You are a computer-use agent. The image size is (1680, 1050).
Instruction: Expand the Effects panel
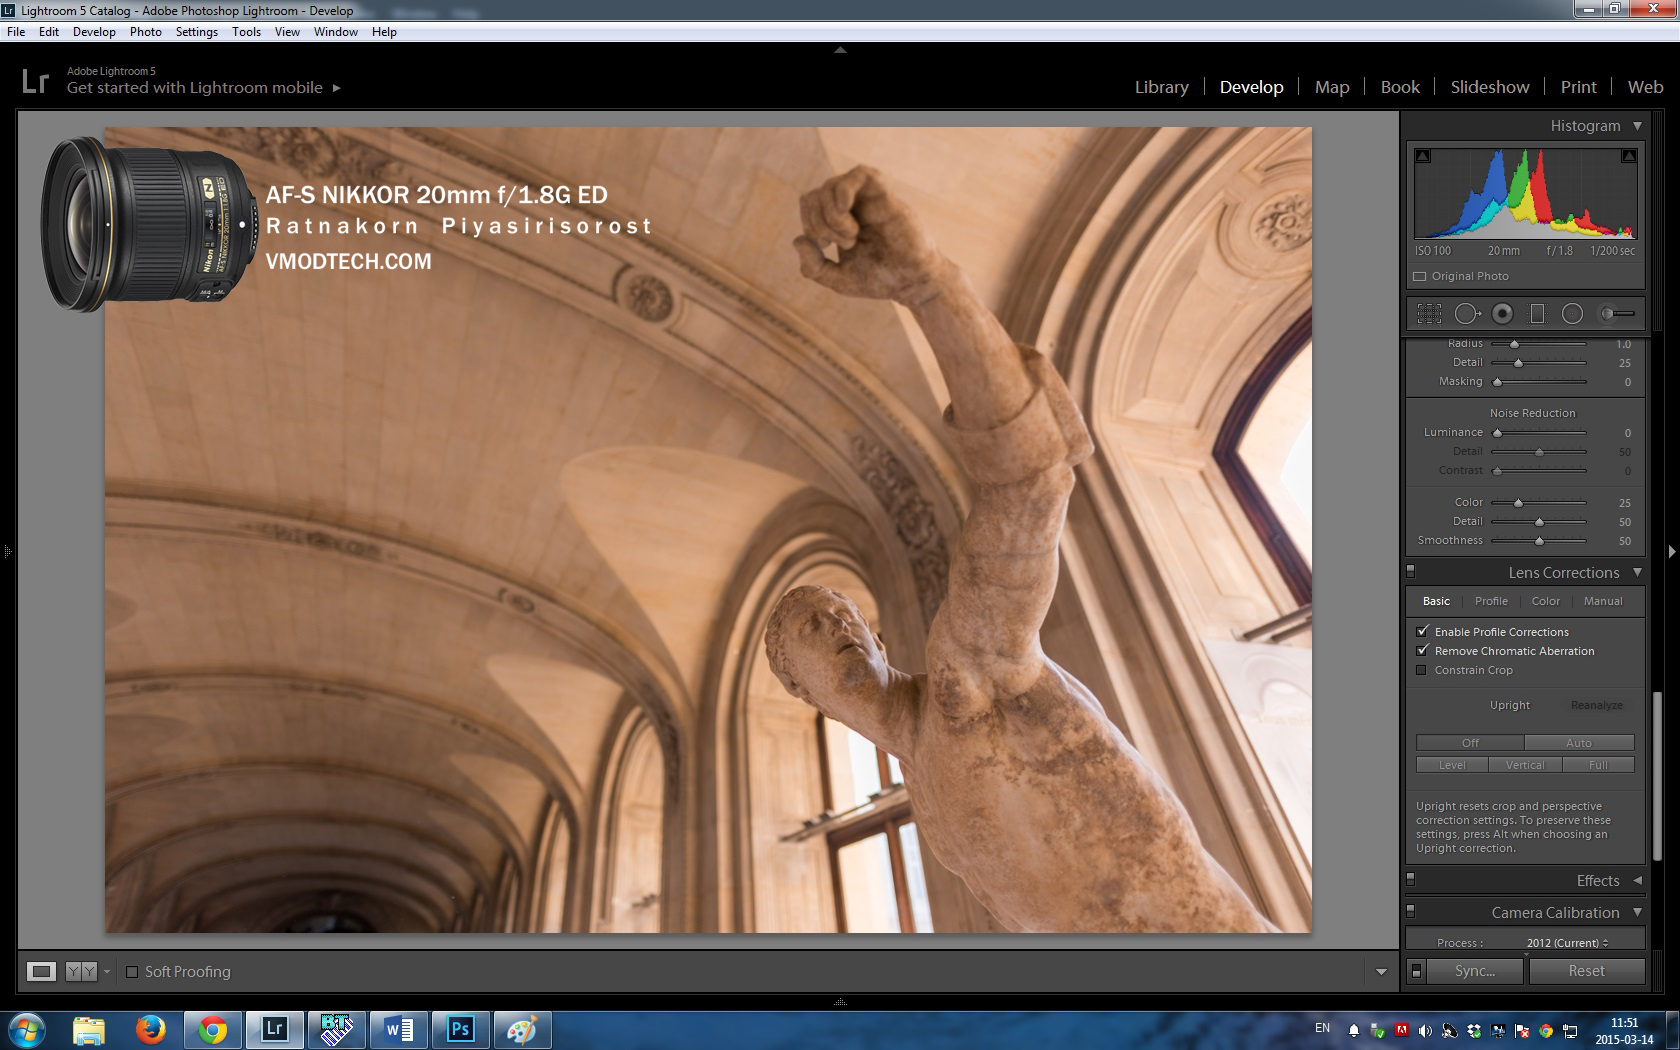(1637, 880)
